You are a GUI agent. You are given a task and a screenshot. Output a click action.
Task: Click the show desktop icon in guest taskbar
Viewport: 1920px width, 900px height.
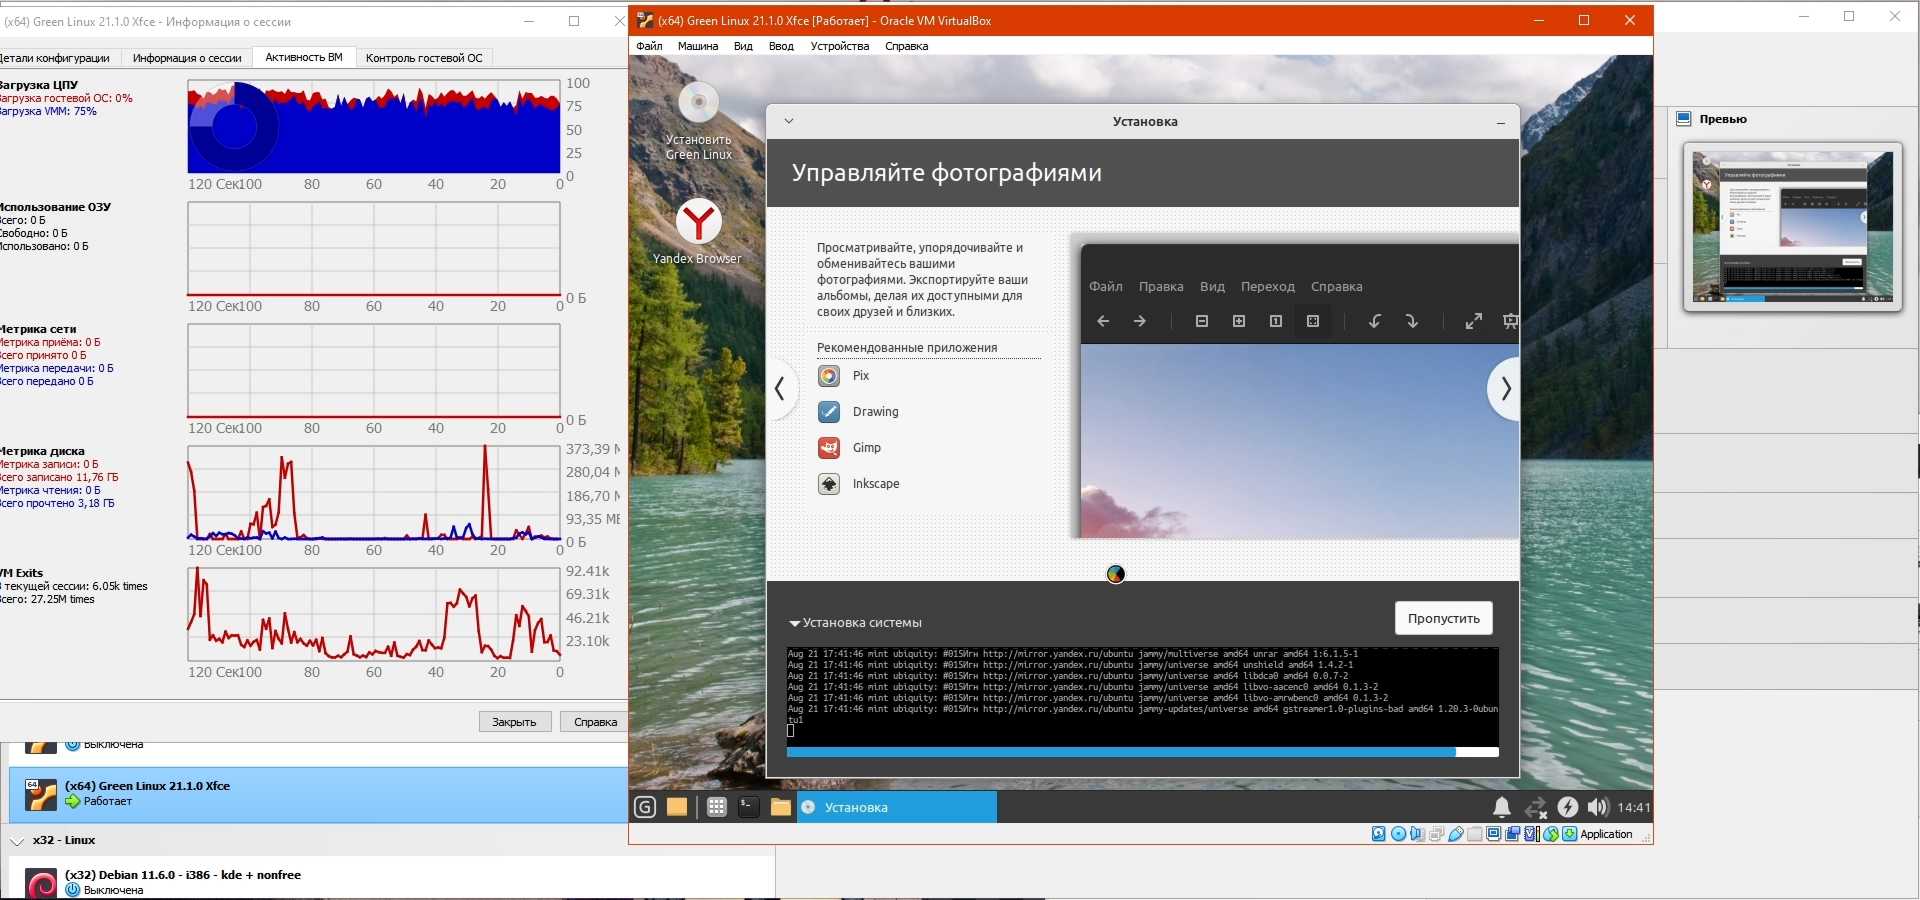click(x=677, y=807)
